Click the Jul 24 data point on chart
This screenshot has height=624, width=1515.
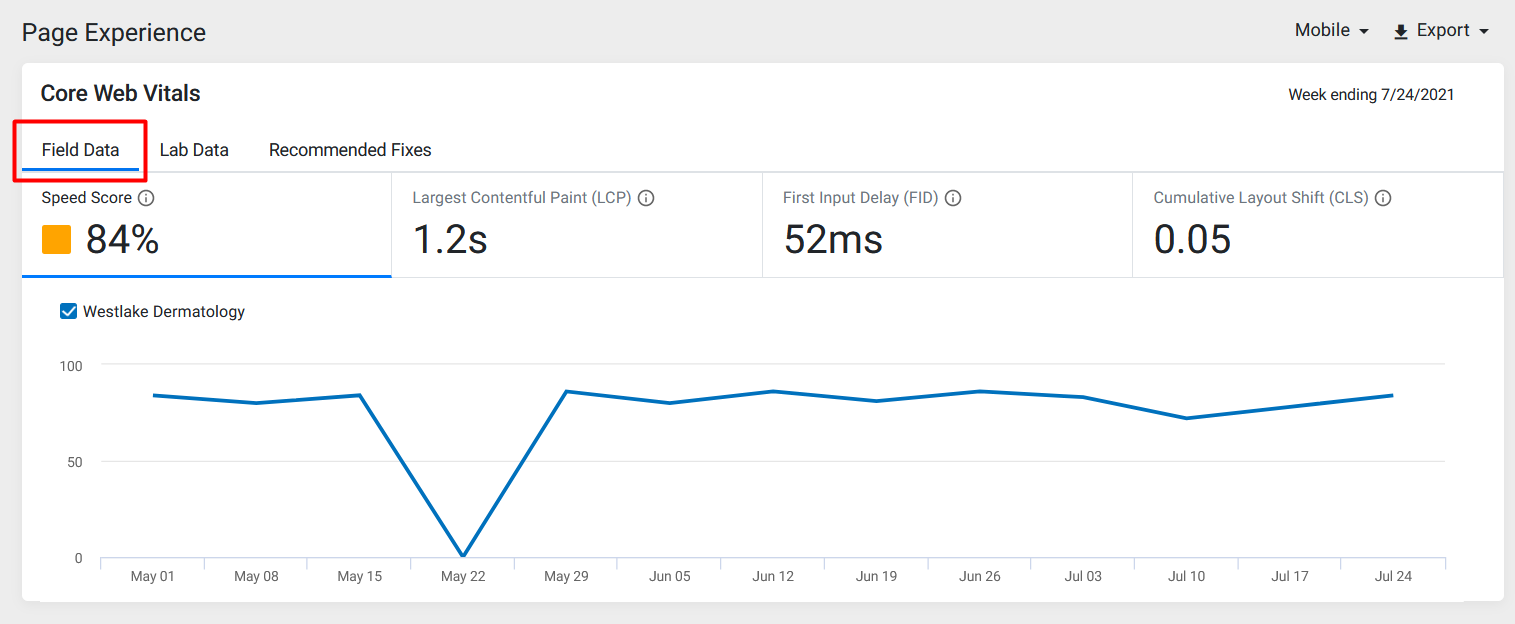pyautogui.click(x=1392, y=395)
